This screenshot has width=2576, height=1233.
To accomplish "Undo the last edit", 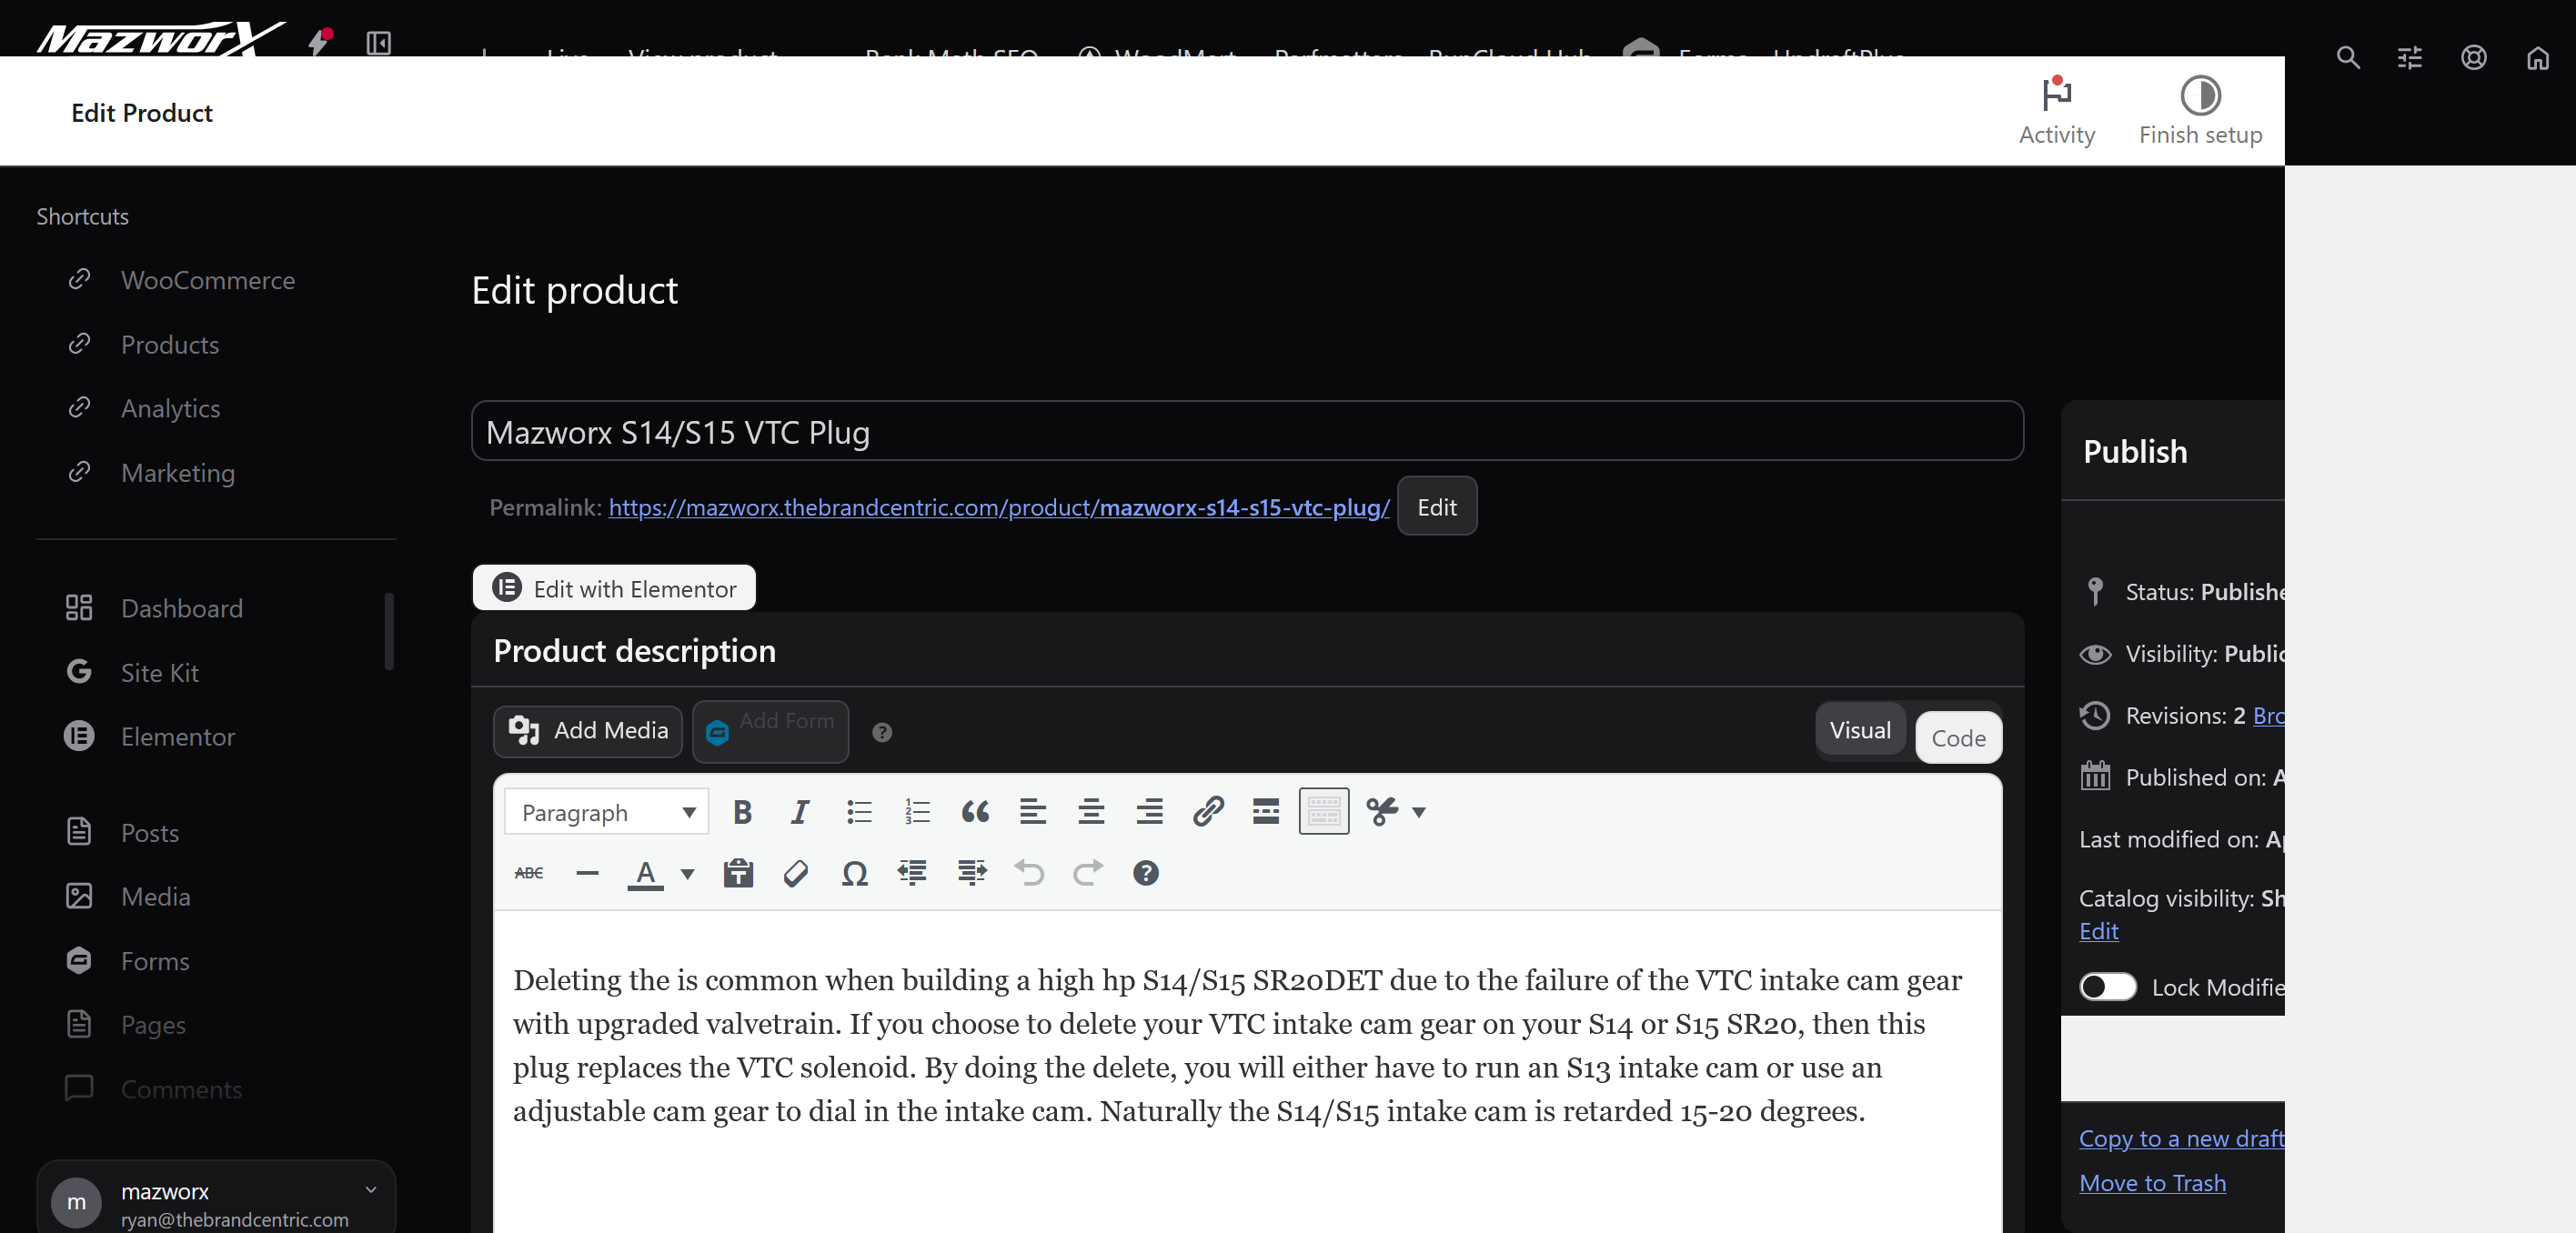I will 1029,873.
